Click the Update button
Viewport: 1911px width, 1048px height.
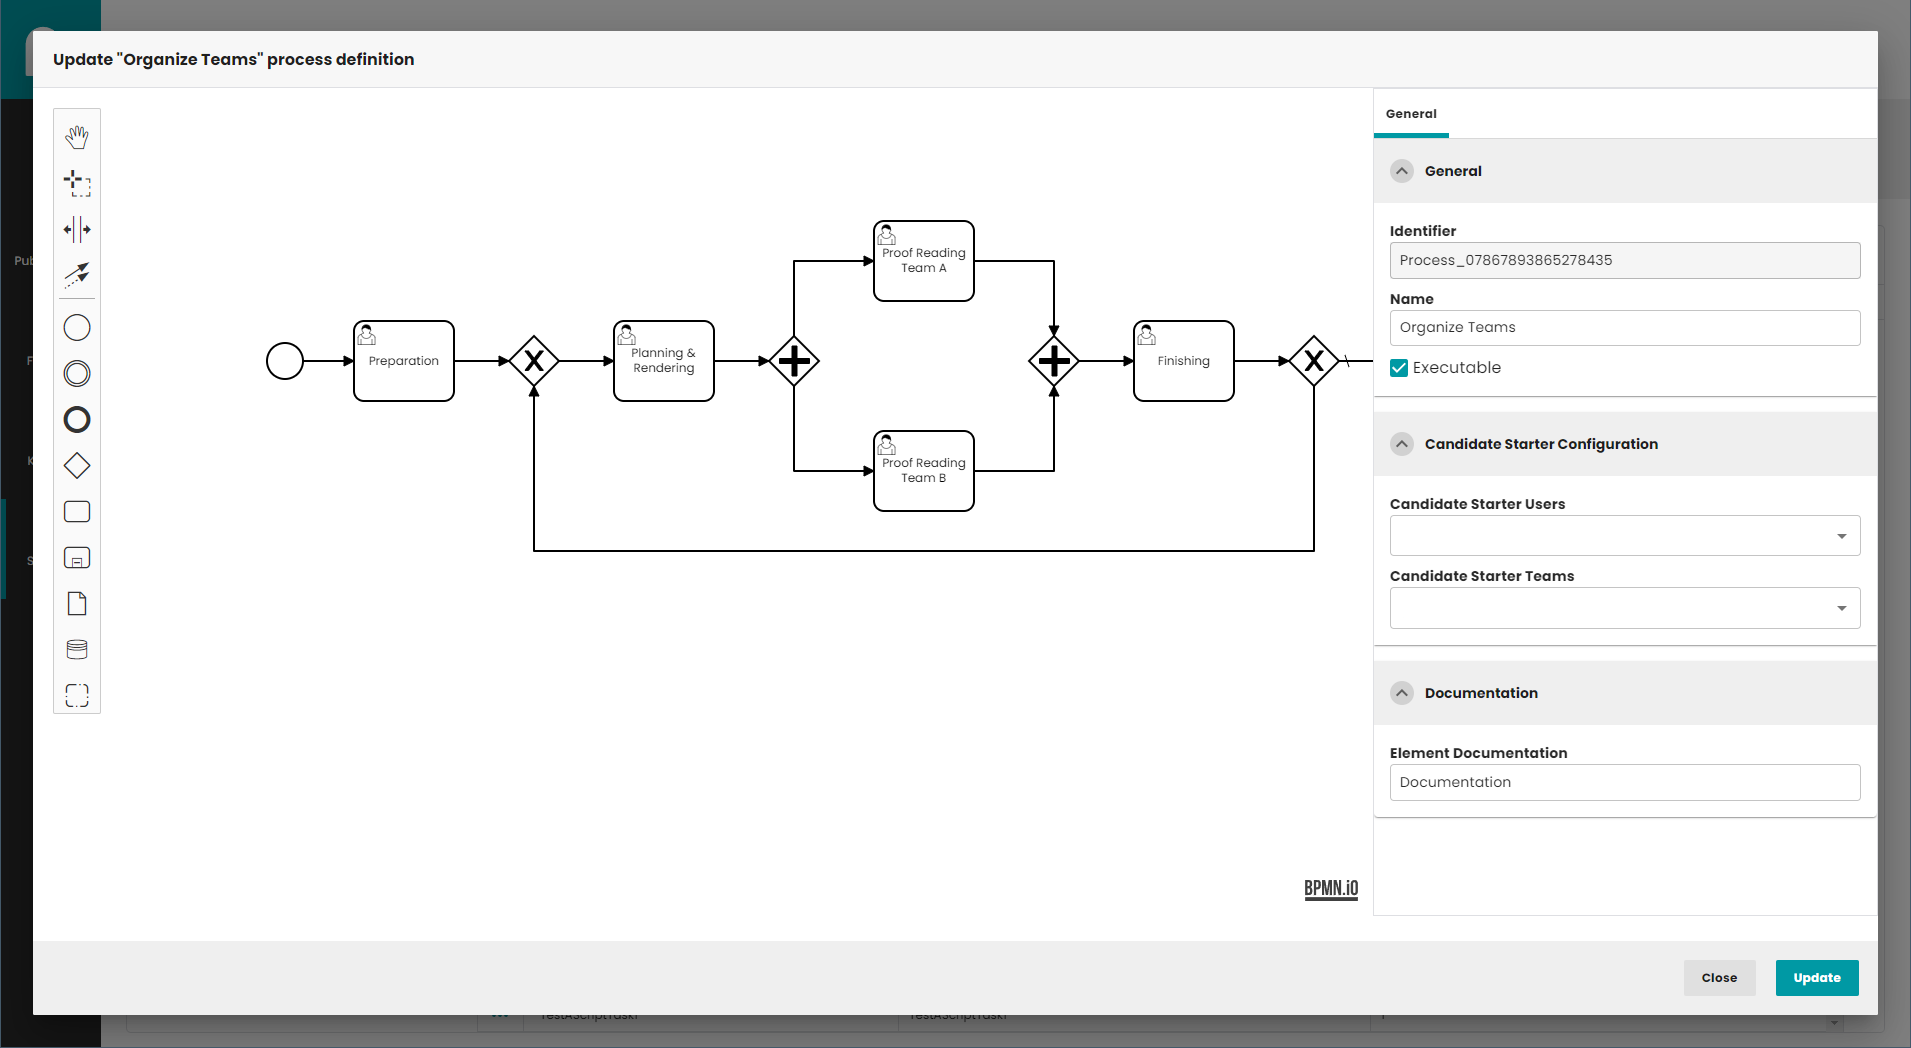1816,978
